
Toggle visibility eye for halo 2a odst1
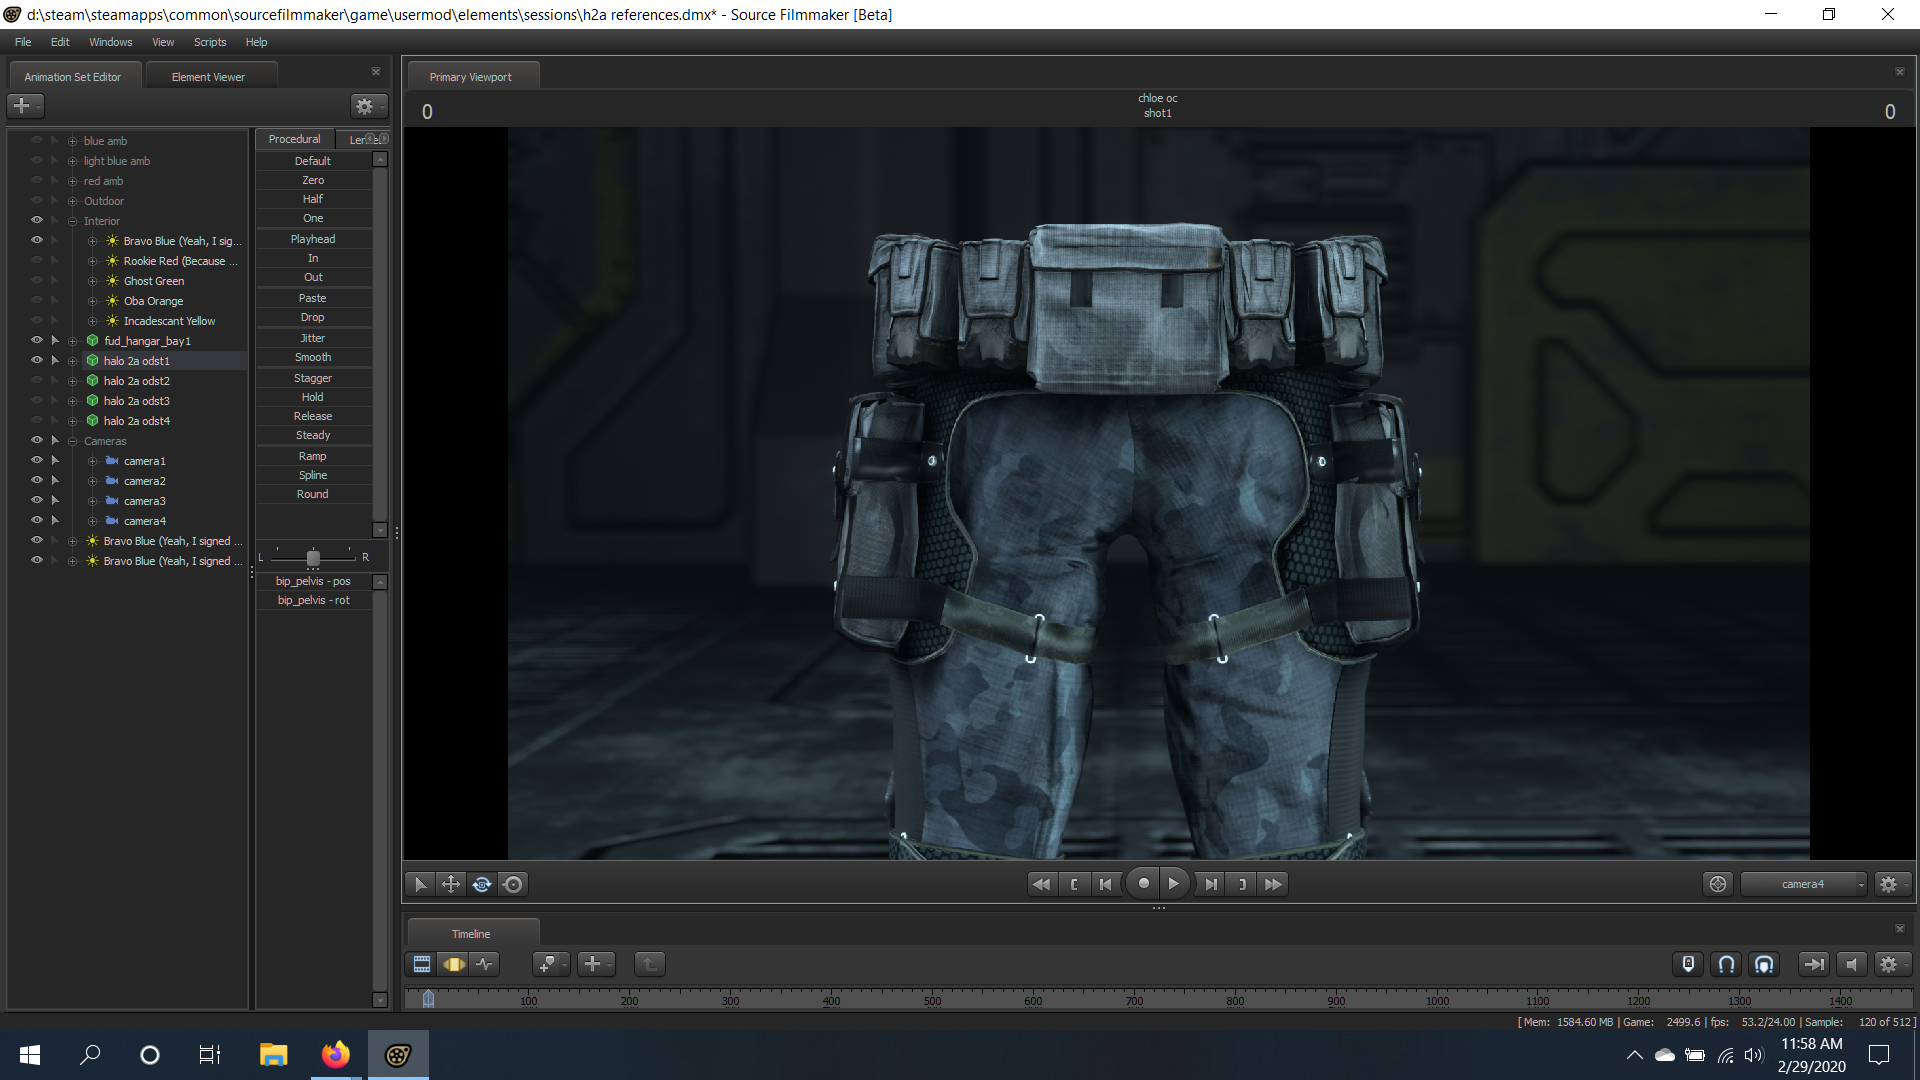pos(37,360)
